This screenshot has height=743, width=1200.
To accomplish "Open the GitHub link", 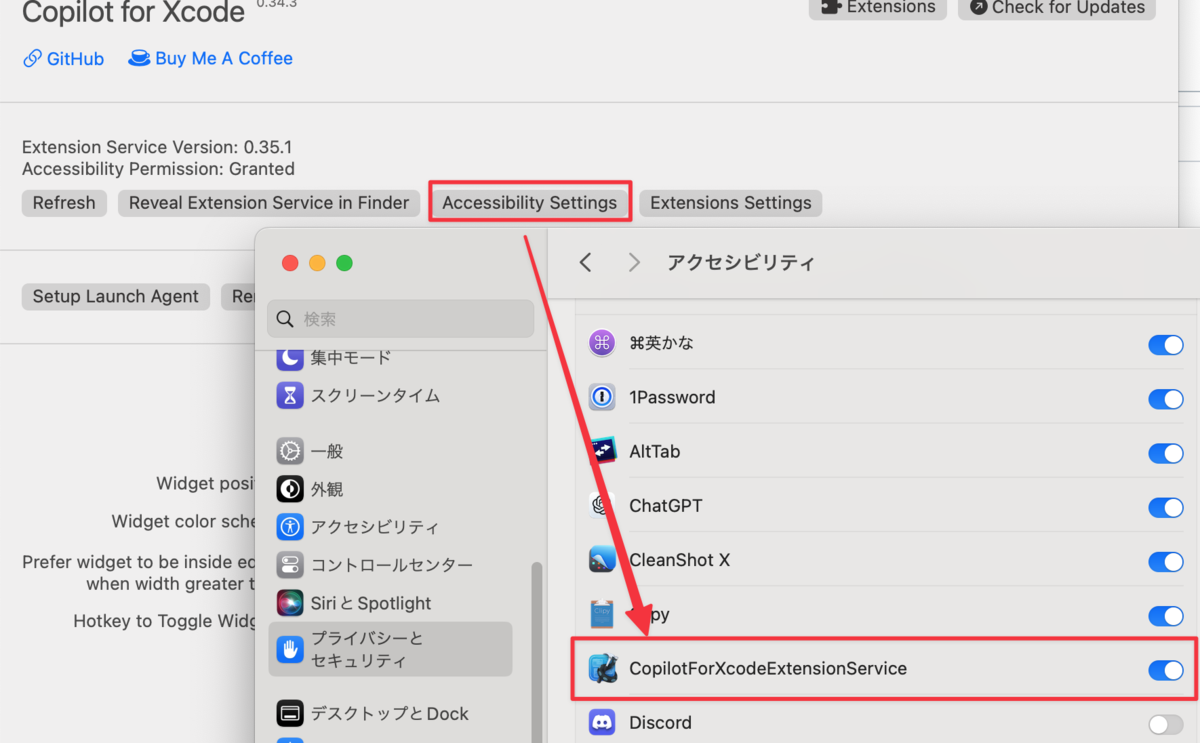I will pos(63,59).
